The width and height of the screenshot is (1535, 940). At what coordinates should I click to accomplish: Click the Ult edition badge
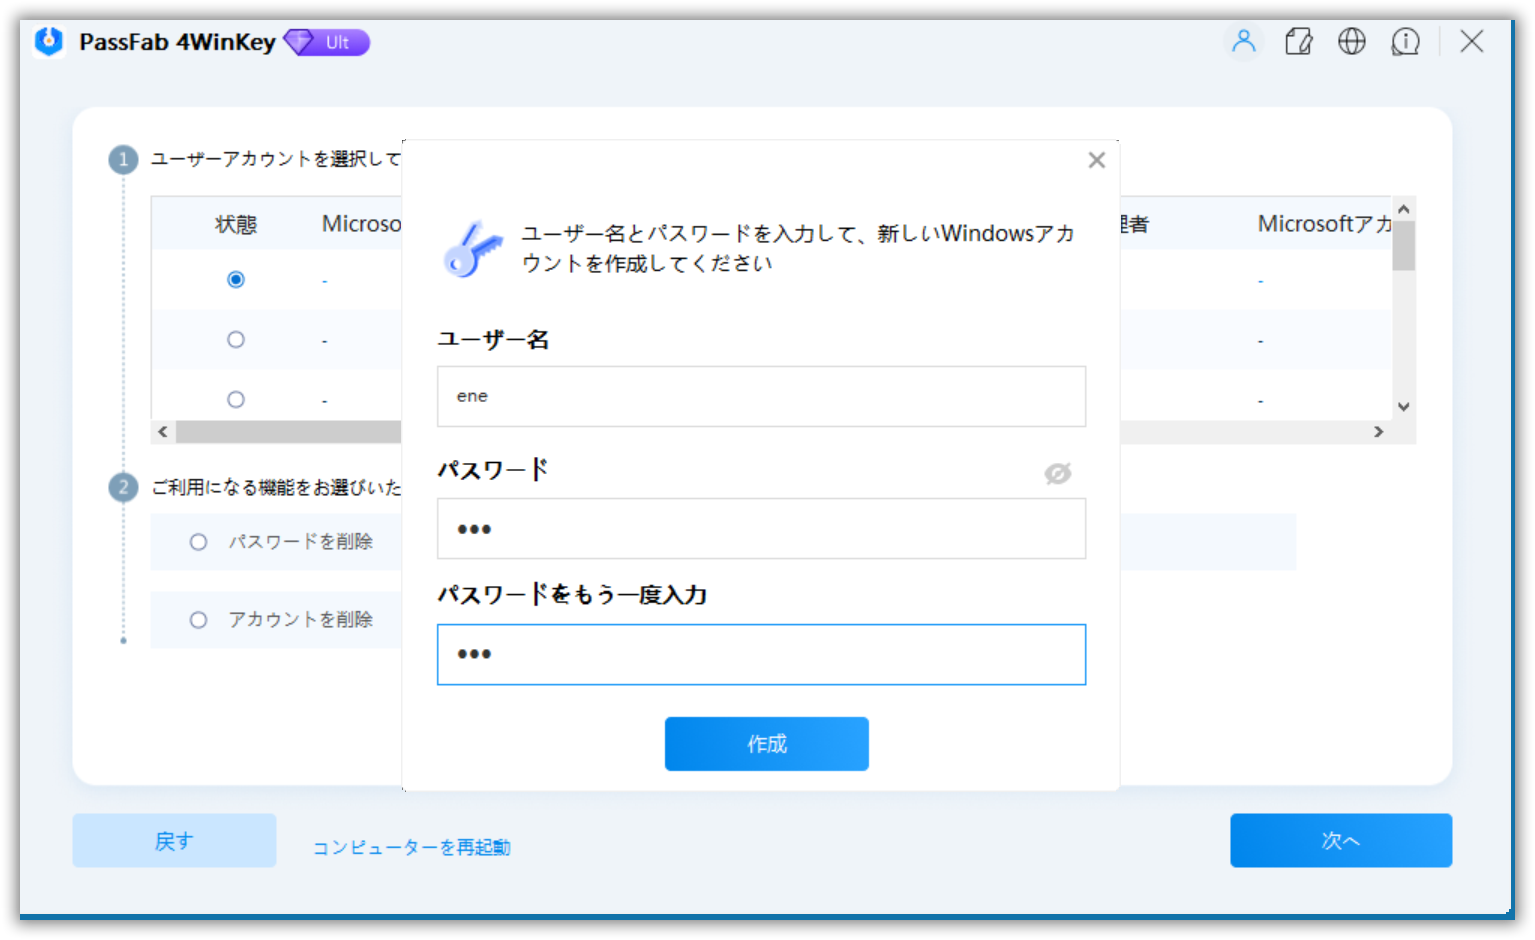click(x=325, y=43)
